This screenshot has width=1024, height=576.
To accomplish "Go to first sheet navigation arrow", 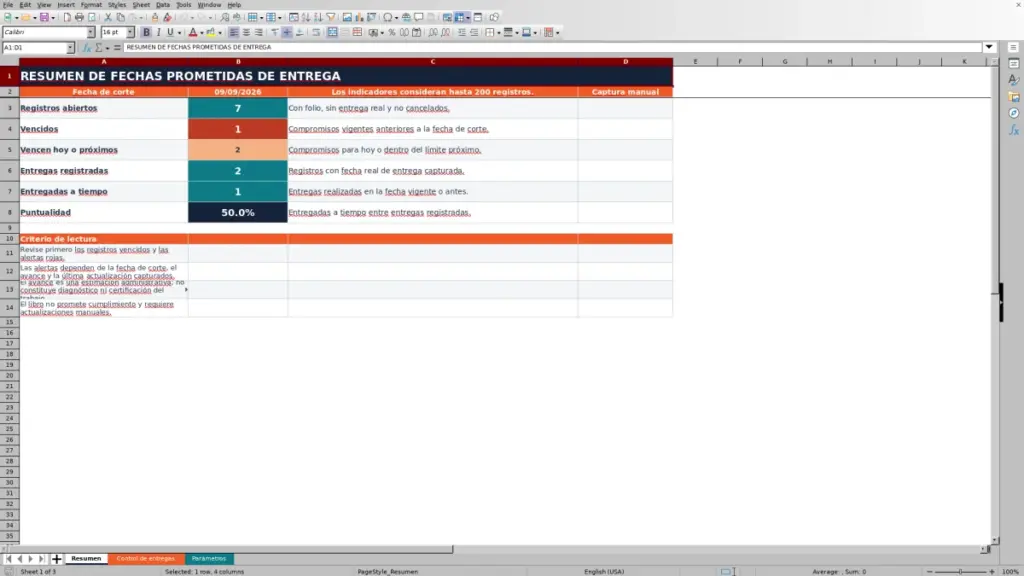I will (x=8, y=559).
